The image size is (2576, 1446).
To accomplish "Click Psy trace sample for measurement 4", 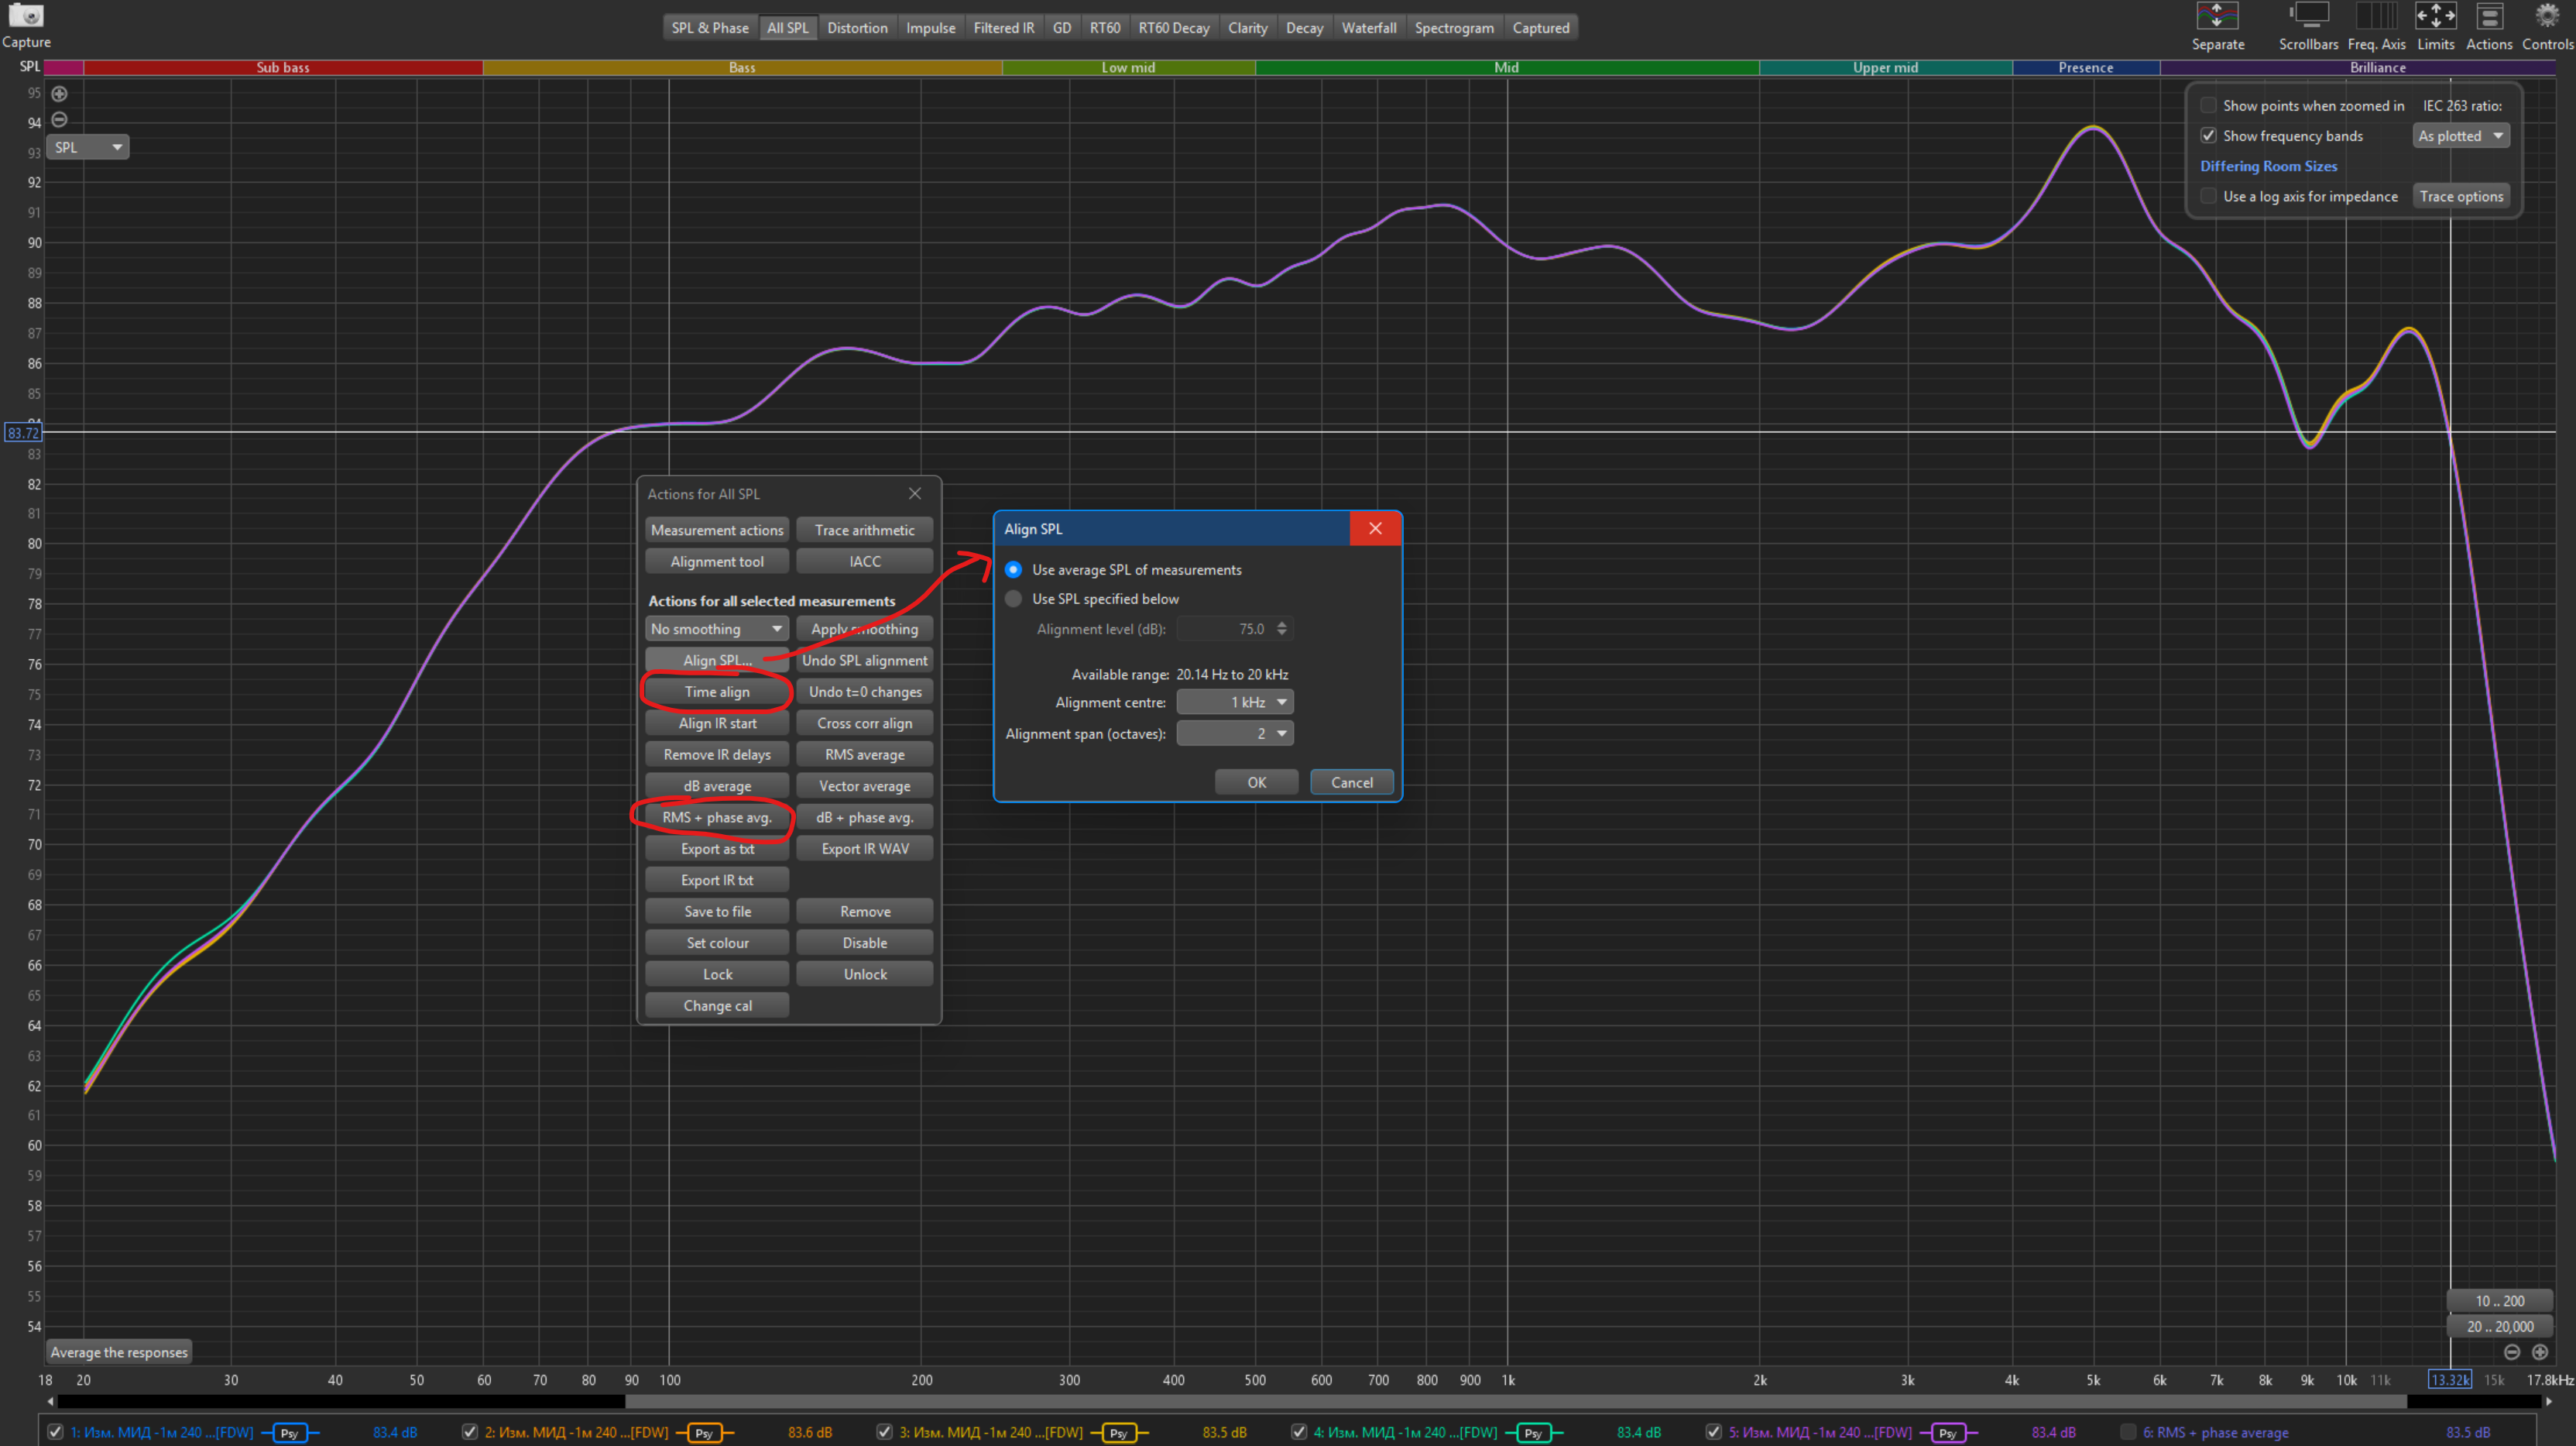I will pos(1534,1433).
